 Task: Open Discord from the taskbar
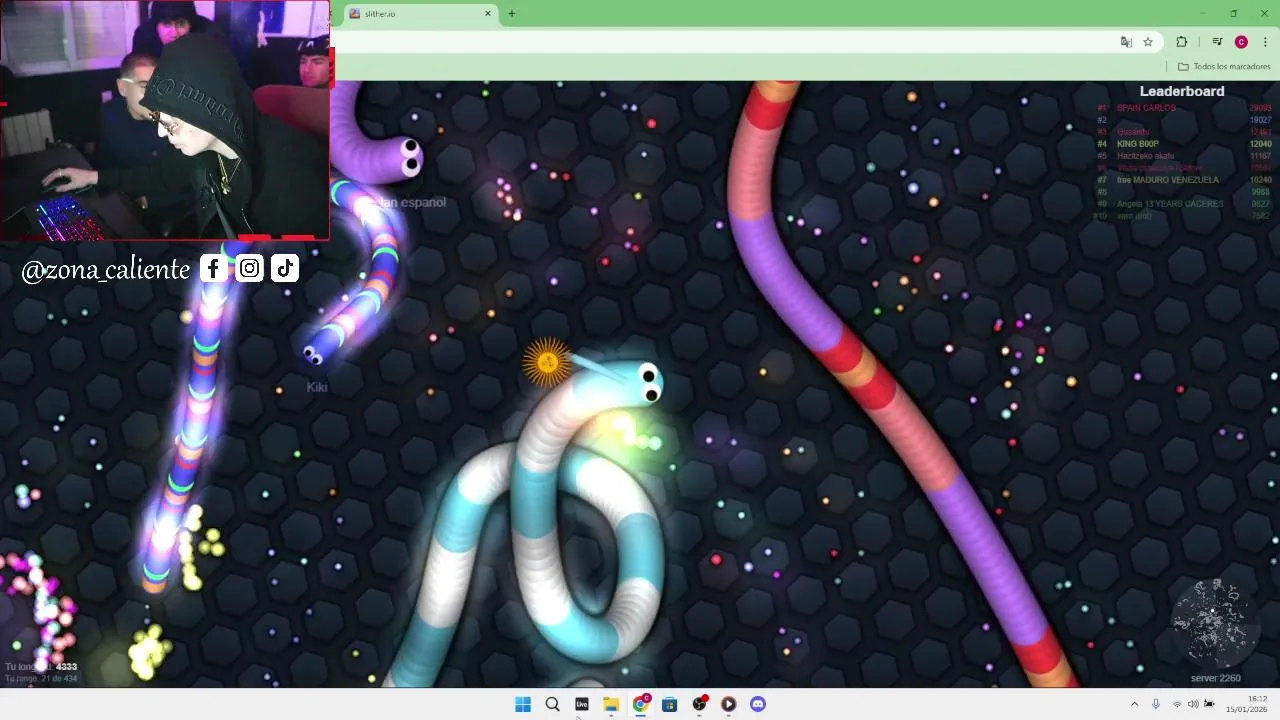pos(758,704)
